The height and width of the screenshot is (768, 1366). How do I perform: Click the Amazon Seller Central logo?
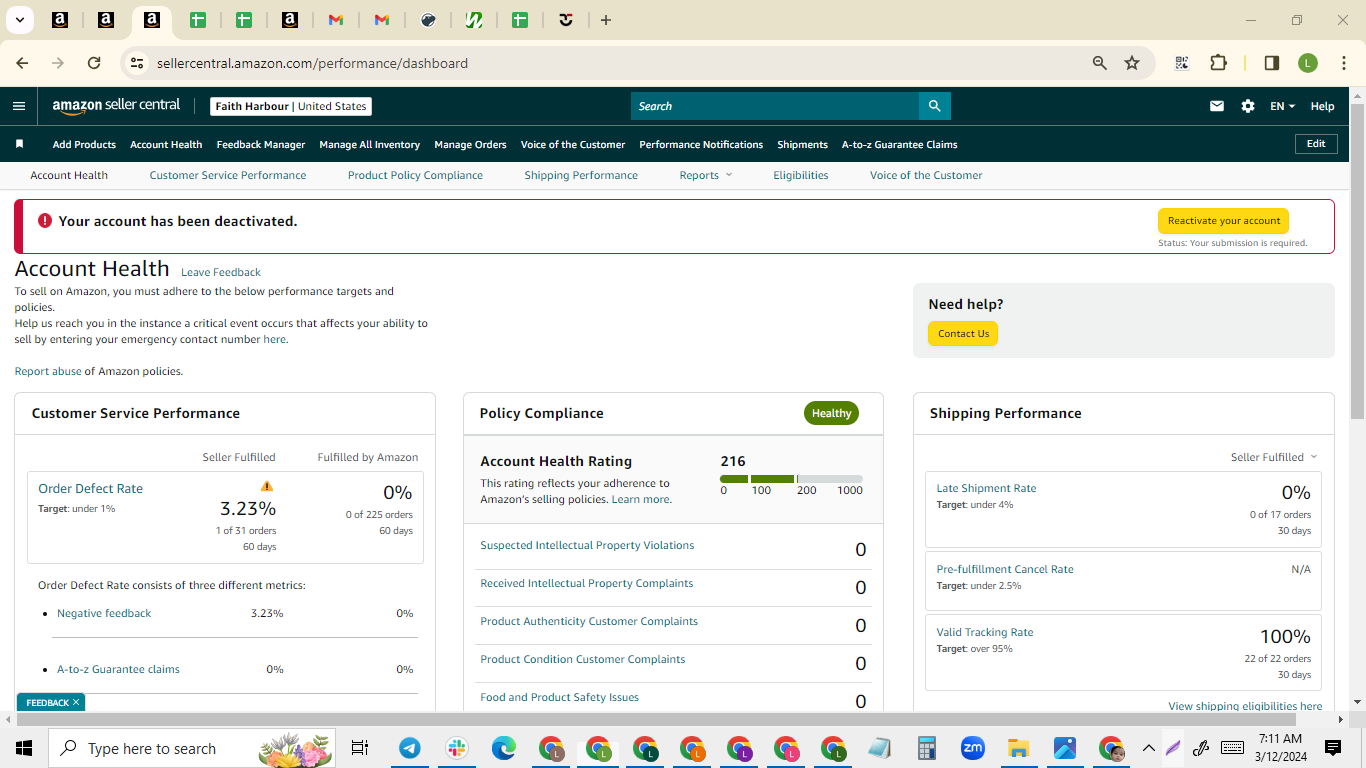(x=116, y=106)
